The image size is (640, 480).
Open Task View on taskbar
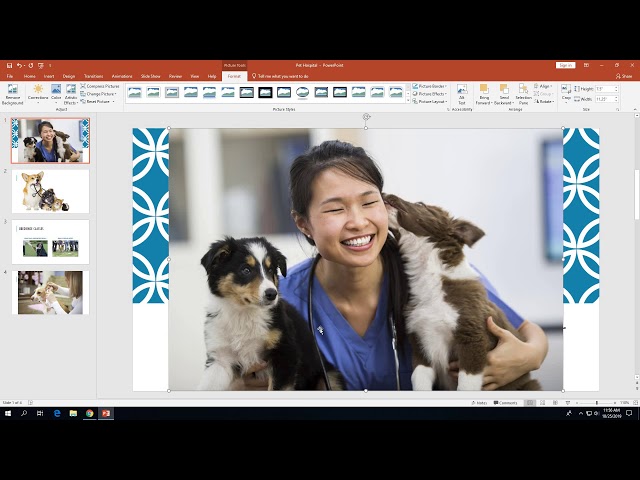pos(40,413)
